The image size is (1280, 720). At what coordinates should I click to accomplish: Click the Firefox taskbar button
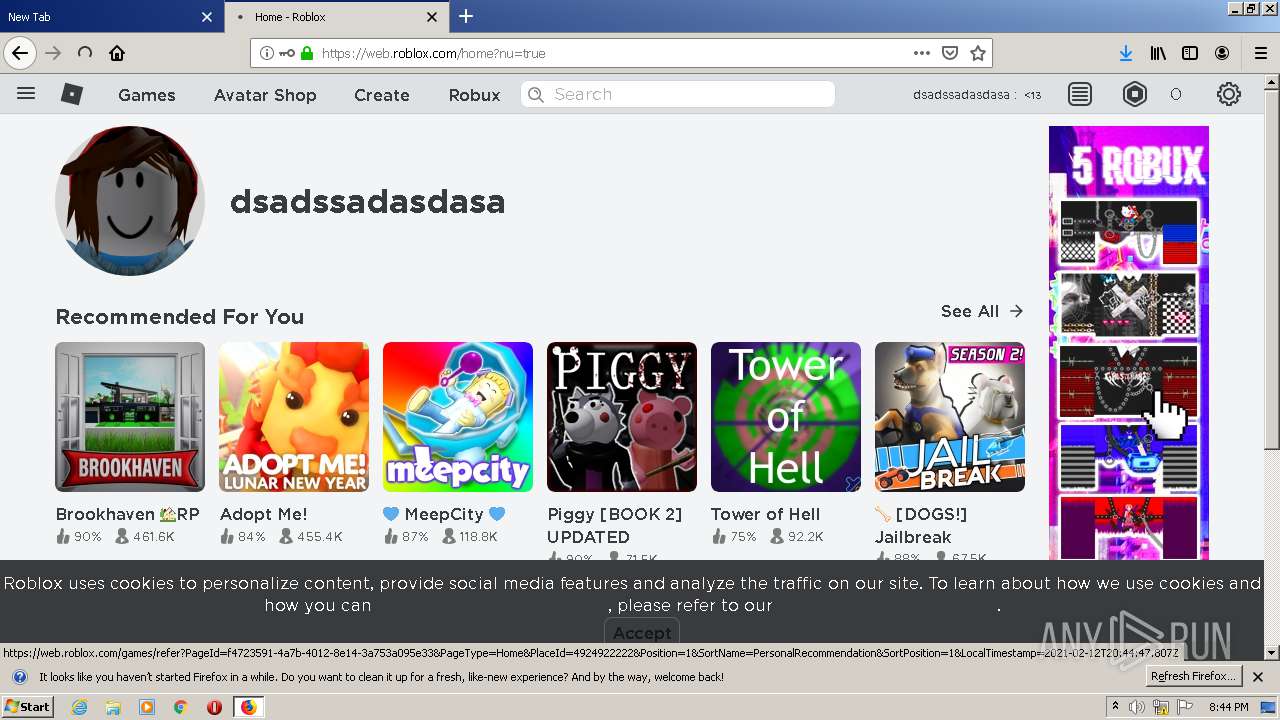tap(248, 707)
